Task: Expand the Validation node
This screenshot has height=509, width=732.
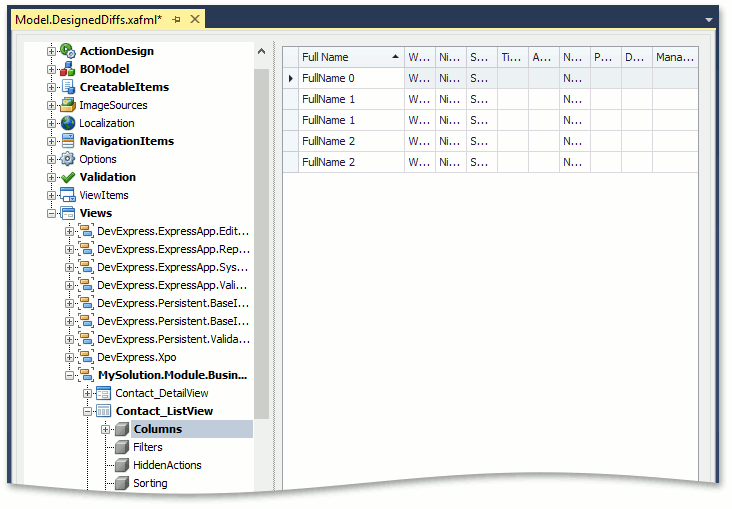Action: pos(51,177)
